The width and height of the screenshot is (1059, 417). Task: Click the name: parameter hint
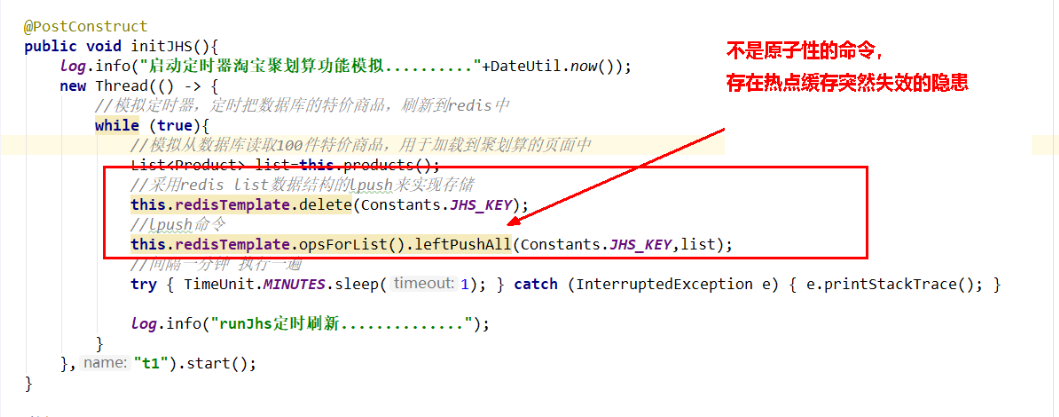[x=105, y=364]
